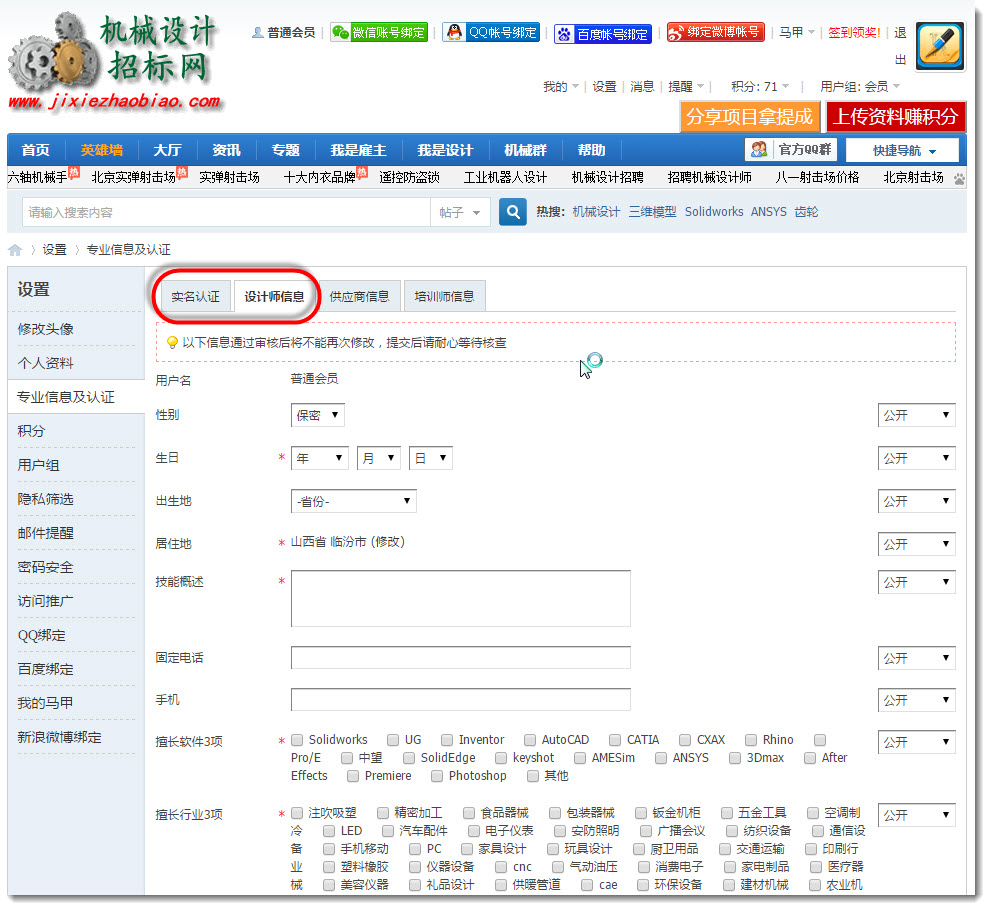Open the 技能概述 privacy 公开 dropdown
This screenshot has width=990, height=910.
pos(916,582)
